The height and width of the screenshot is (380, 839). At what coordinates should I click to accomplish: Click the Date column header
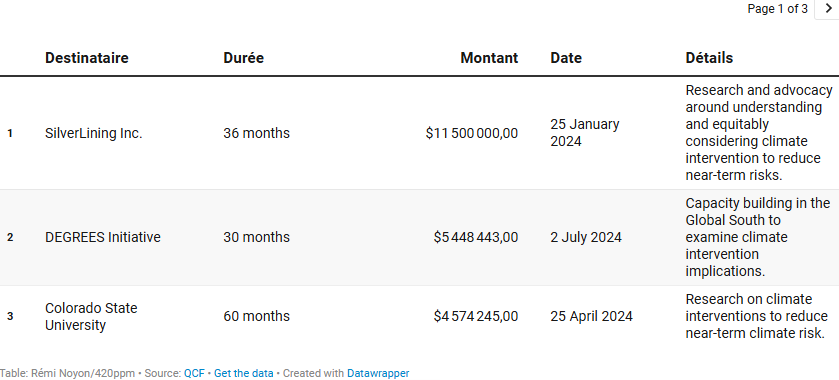coord(566,58)
